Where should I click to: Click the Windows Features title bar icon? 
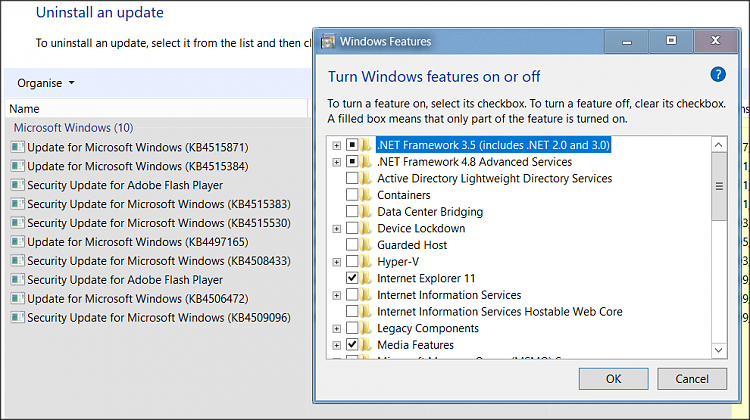pyautogui.click(x=328, y=42)
